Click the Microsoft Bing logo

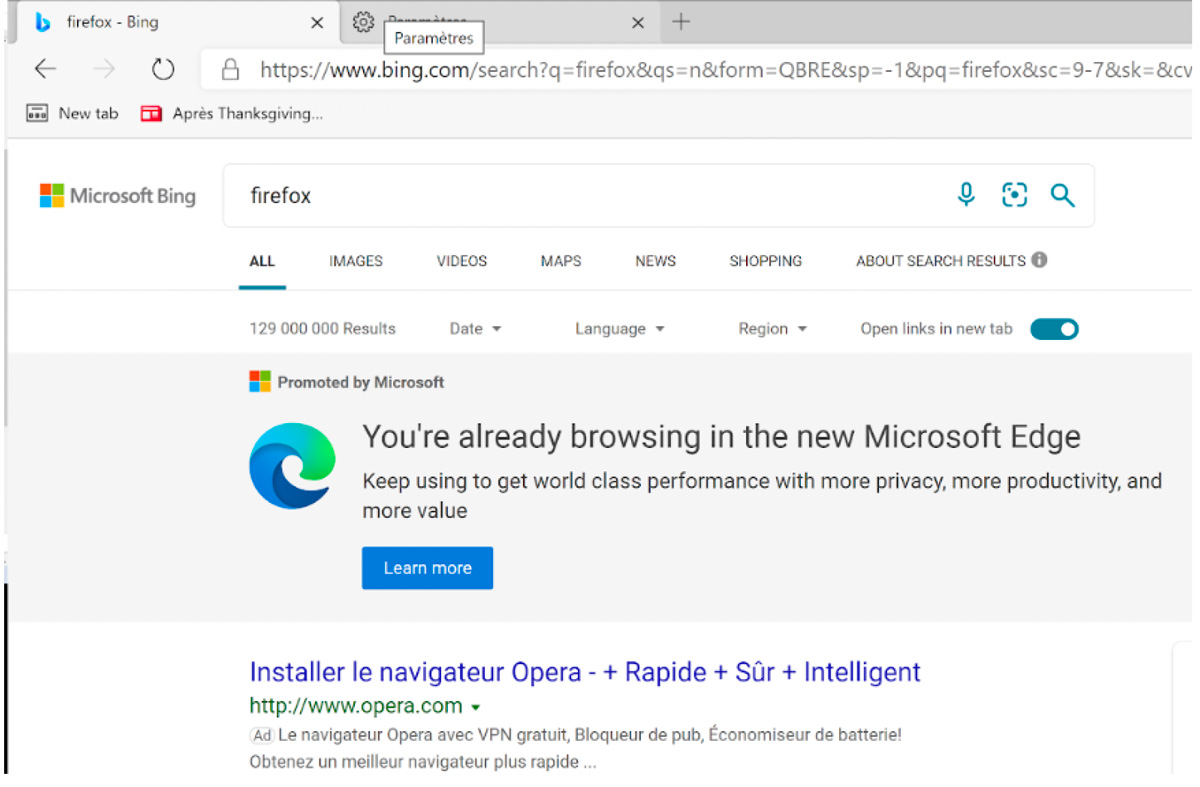(117, 196)
